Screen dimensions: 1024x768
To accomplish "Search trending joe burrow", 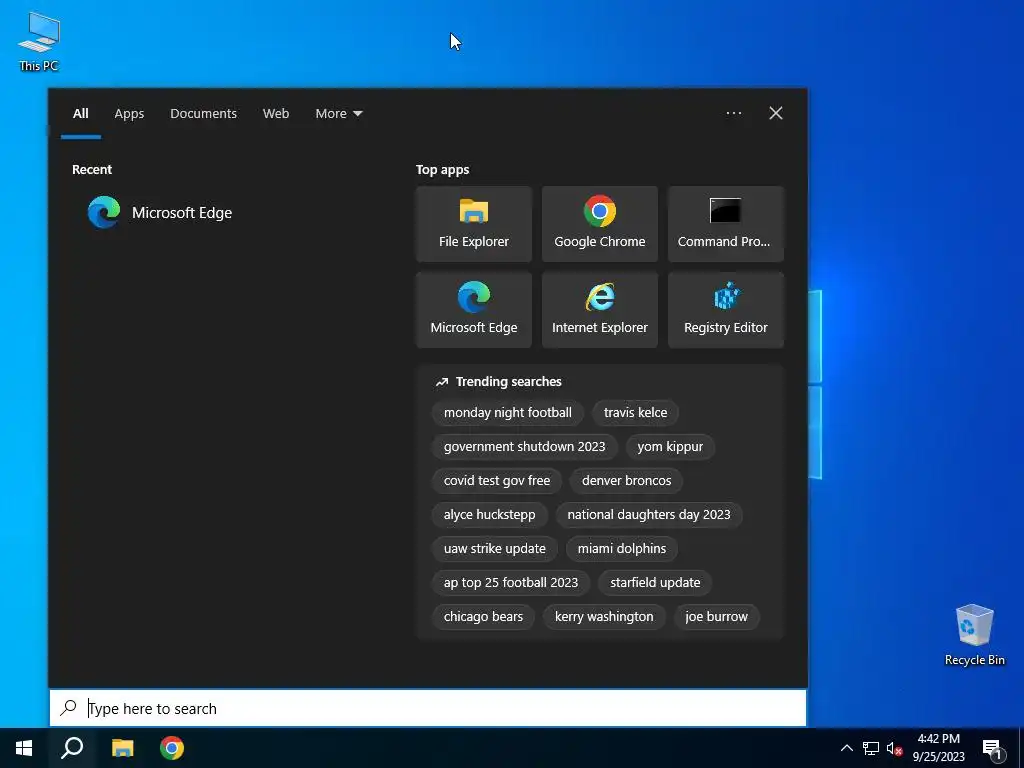I will [x=716, y=616].
